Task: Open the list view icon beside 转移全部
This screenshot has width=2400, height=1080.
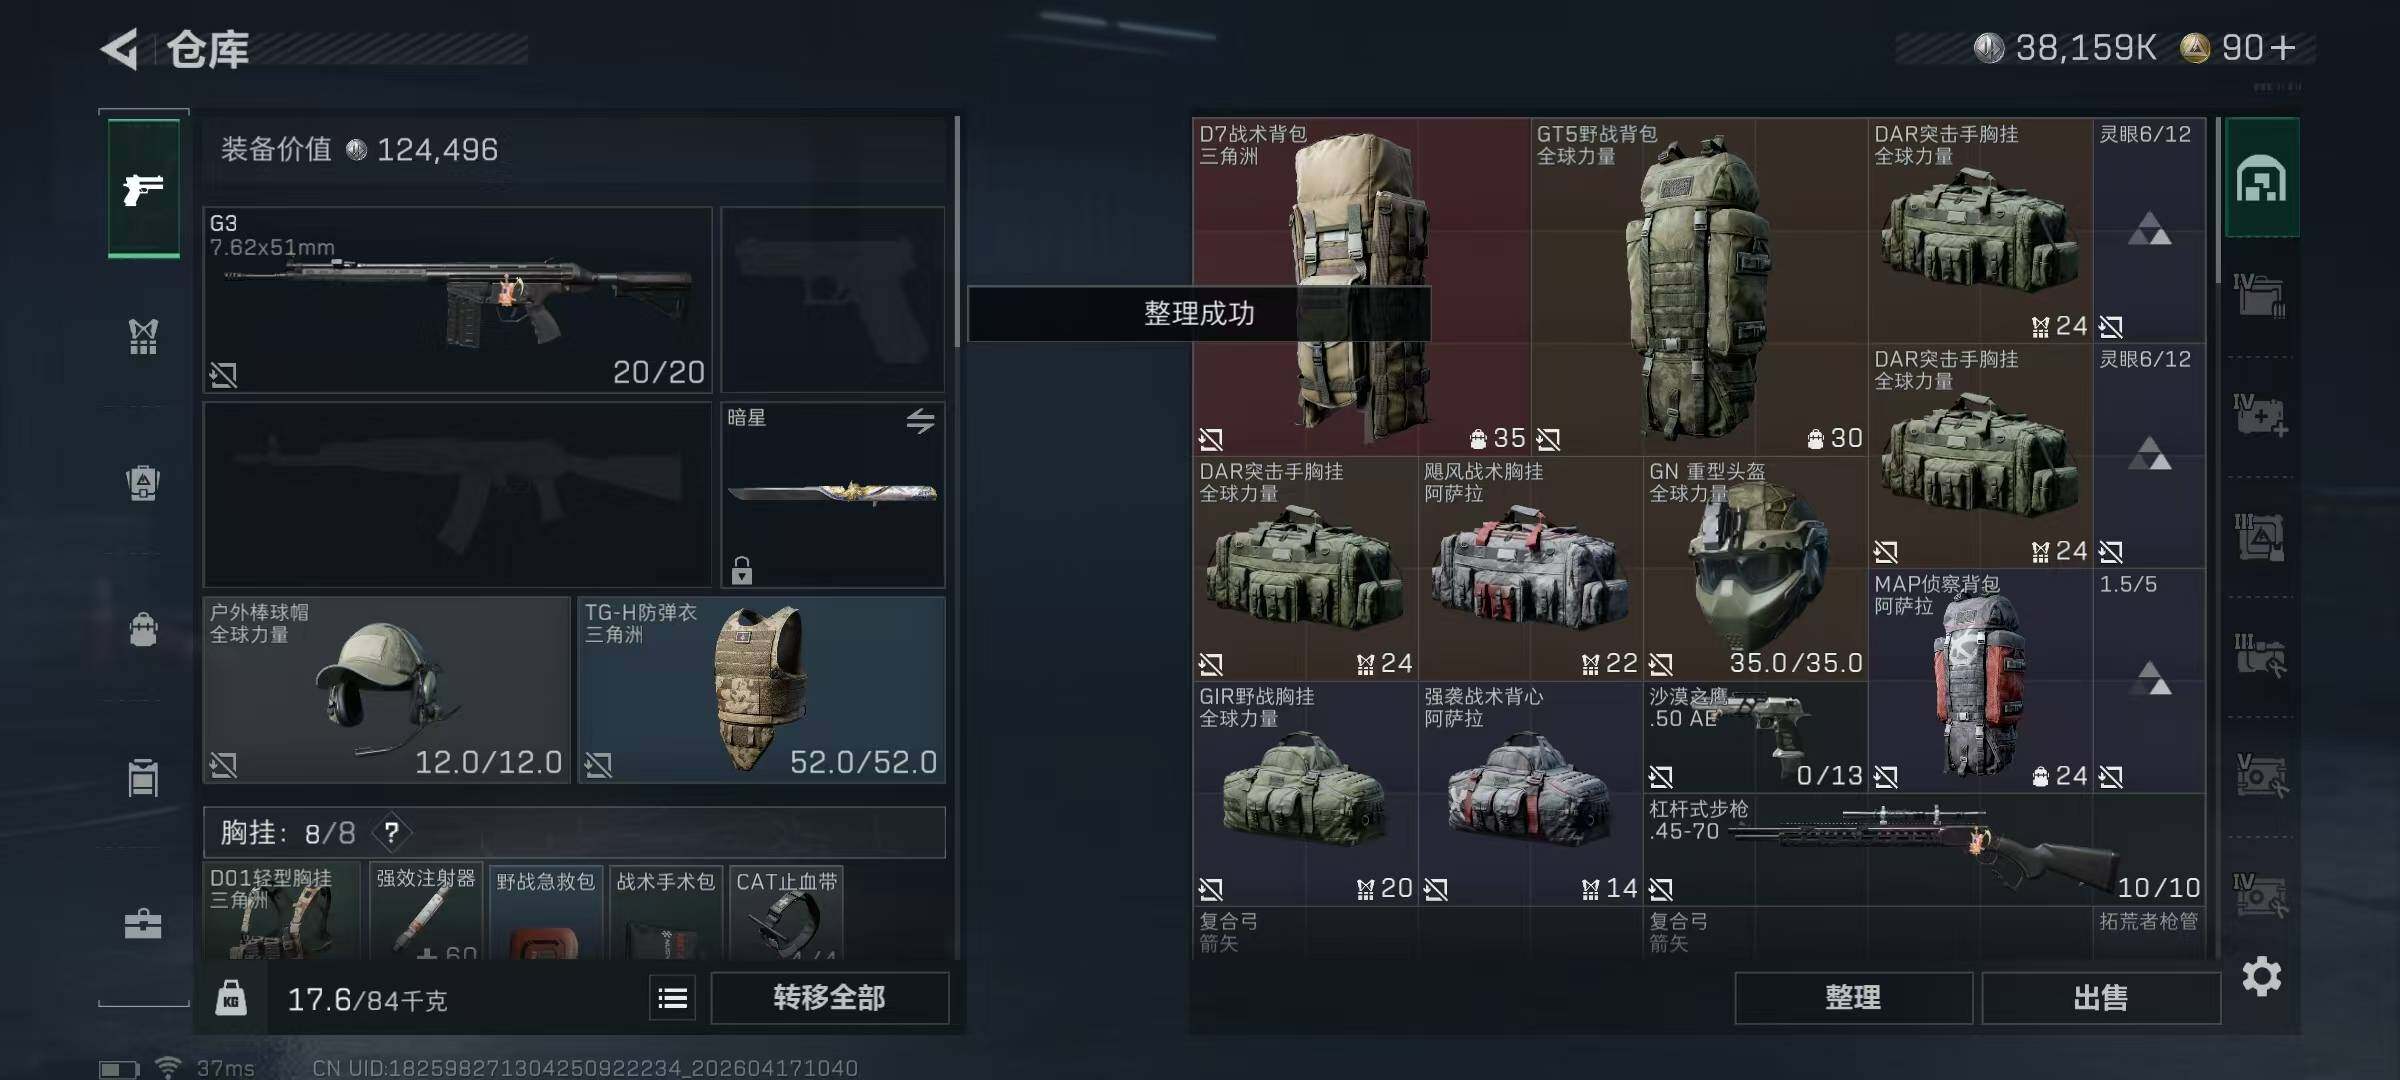Action: pos(672,998)
